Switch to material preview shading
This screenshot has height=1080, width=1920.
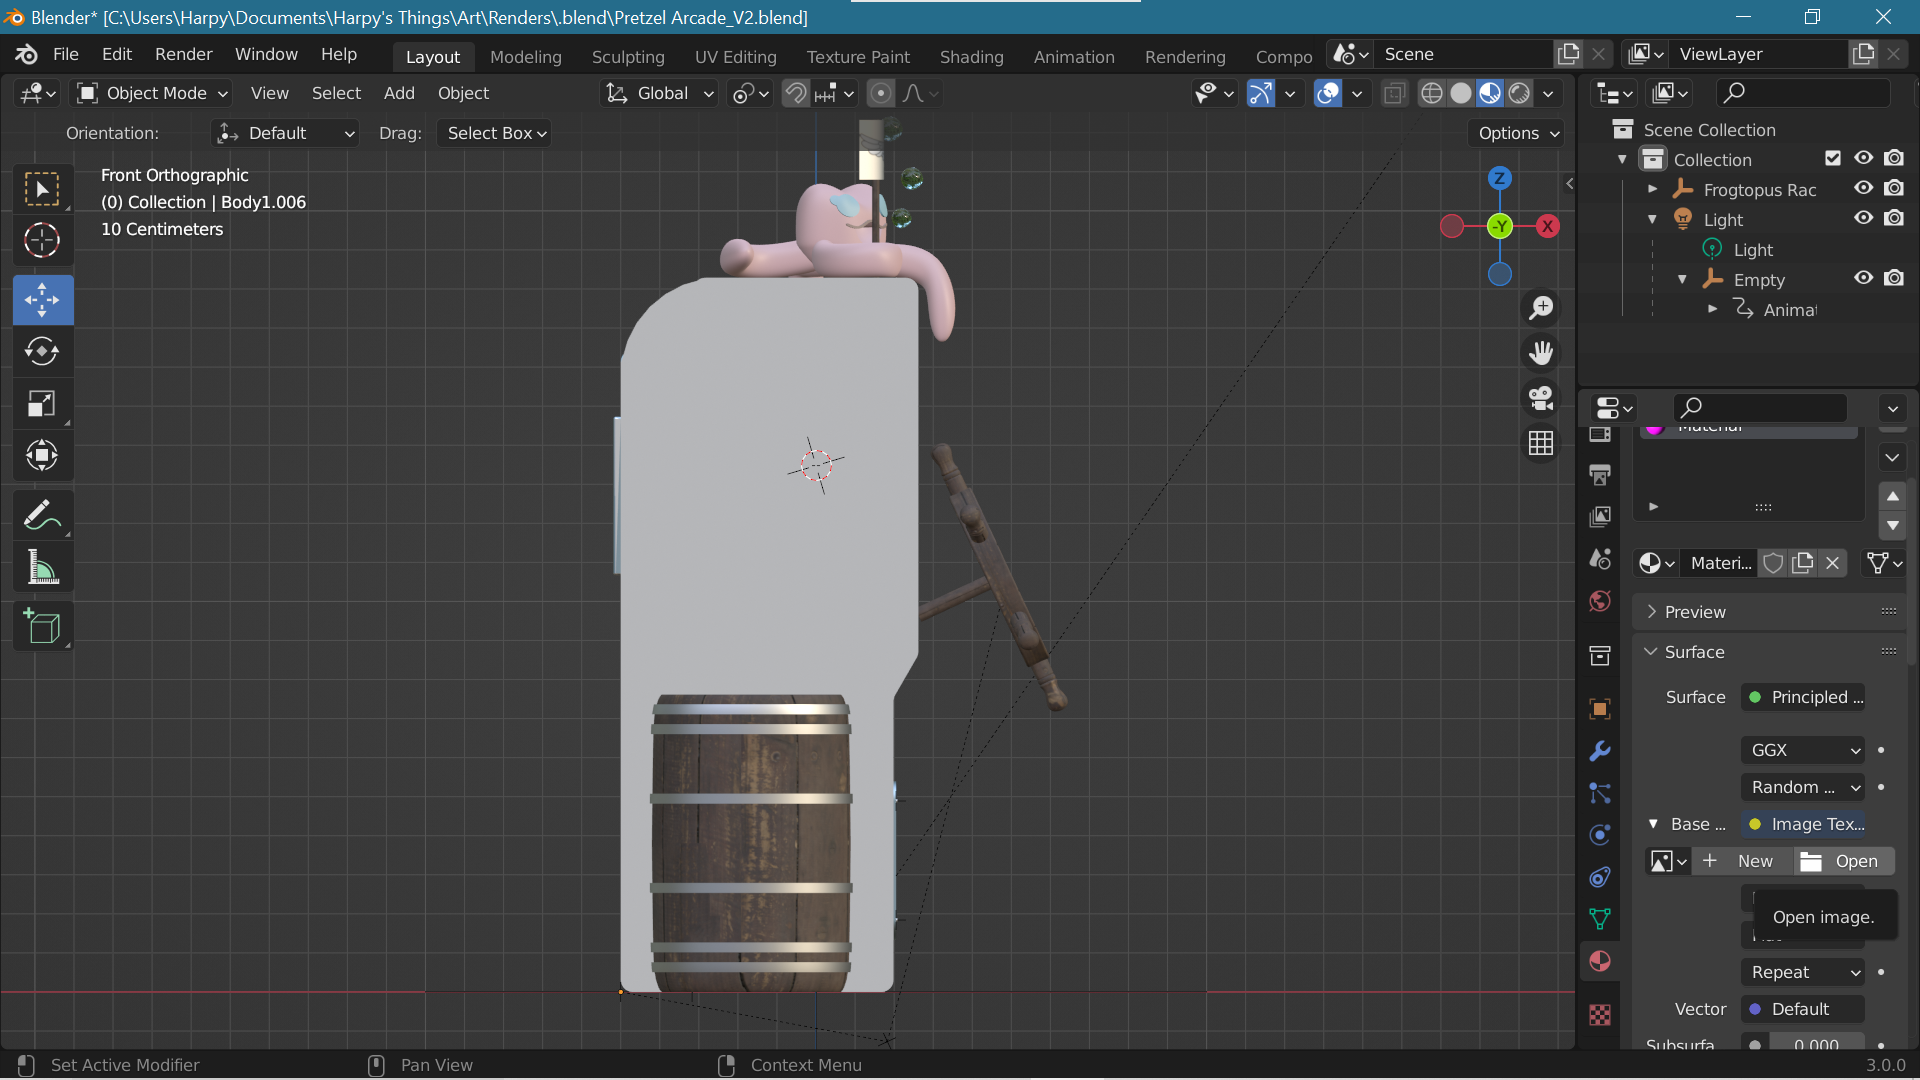coord(1490,93)
